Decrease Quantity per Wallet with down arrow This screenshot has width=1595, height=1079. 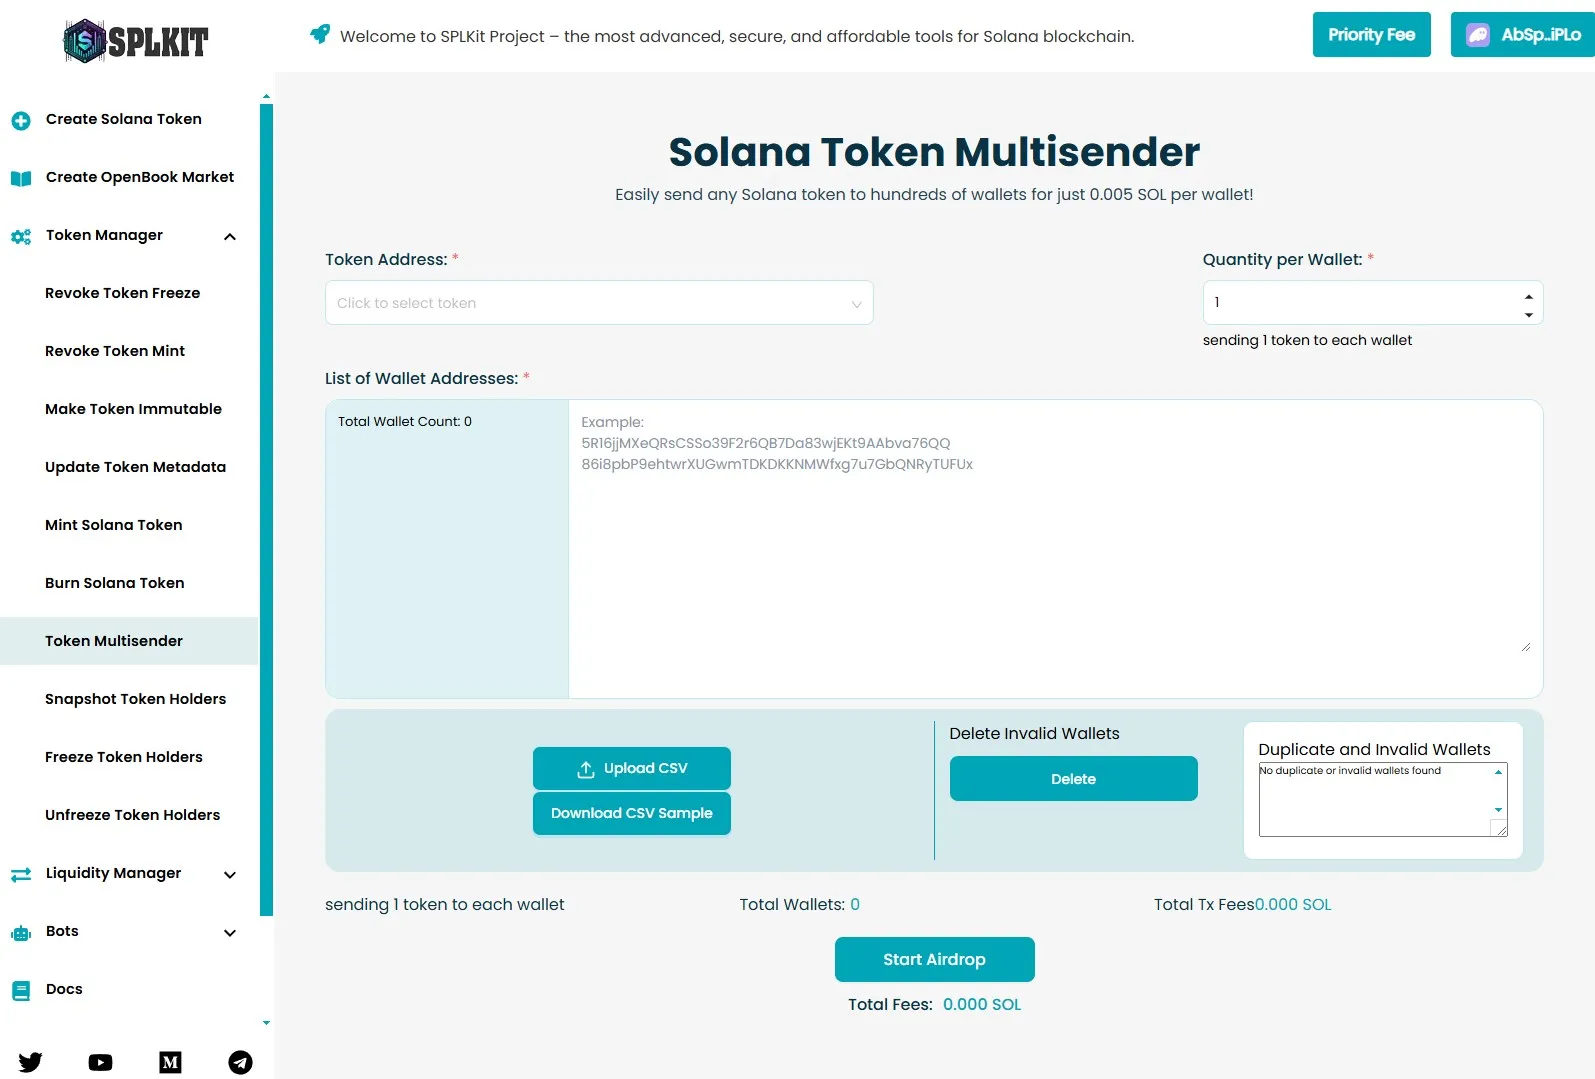point(1528,315)
